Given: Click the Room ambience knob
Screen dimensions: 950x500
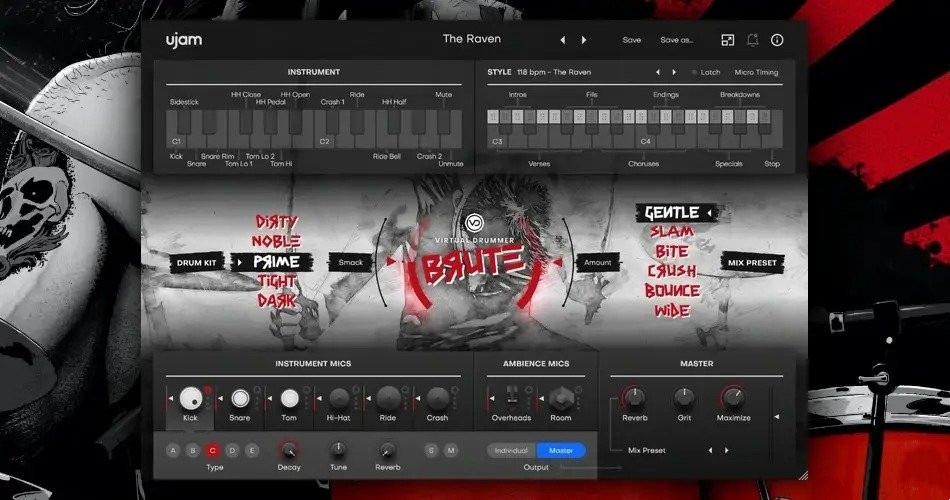Looking at the screenshot, I should (561, 398).
